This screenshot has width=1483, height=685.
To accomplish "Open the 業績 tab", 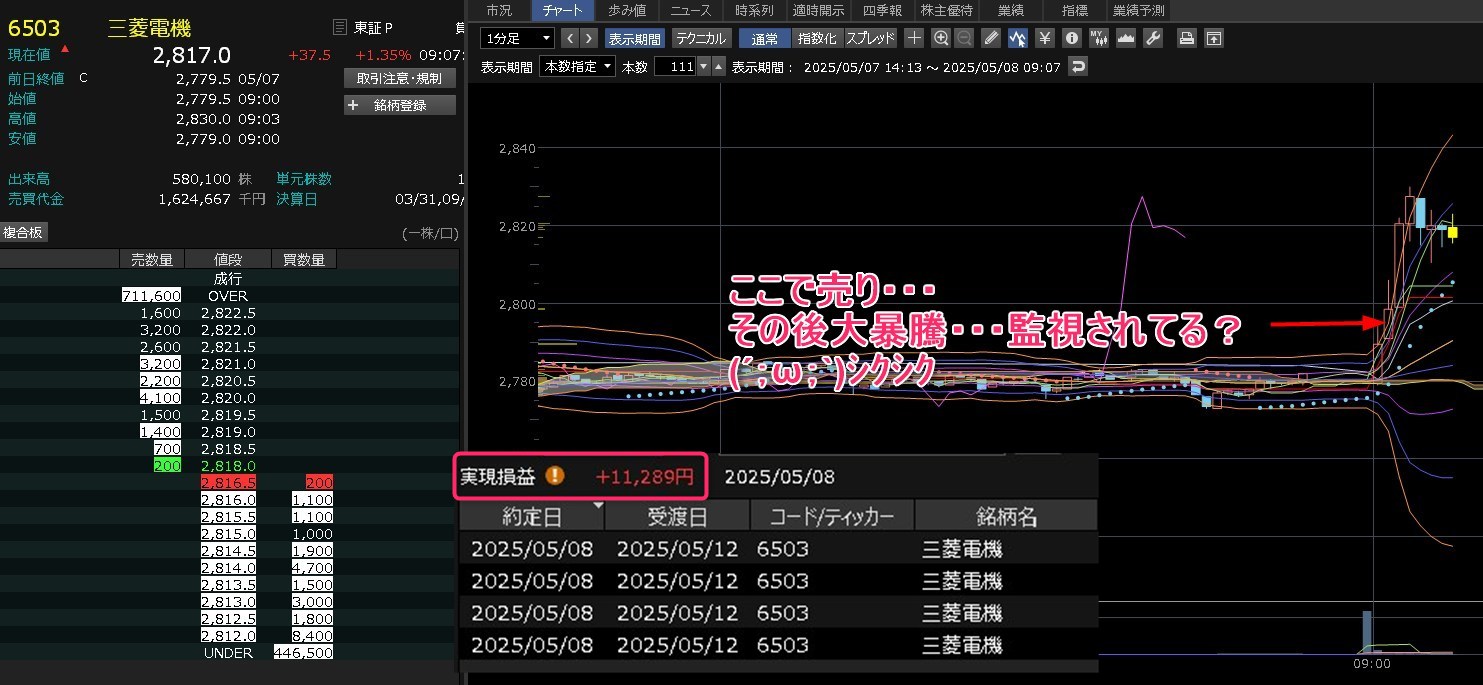I will click(x=1010, y=10).
